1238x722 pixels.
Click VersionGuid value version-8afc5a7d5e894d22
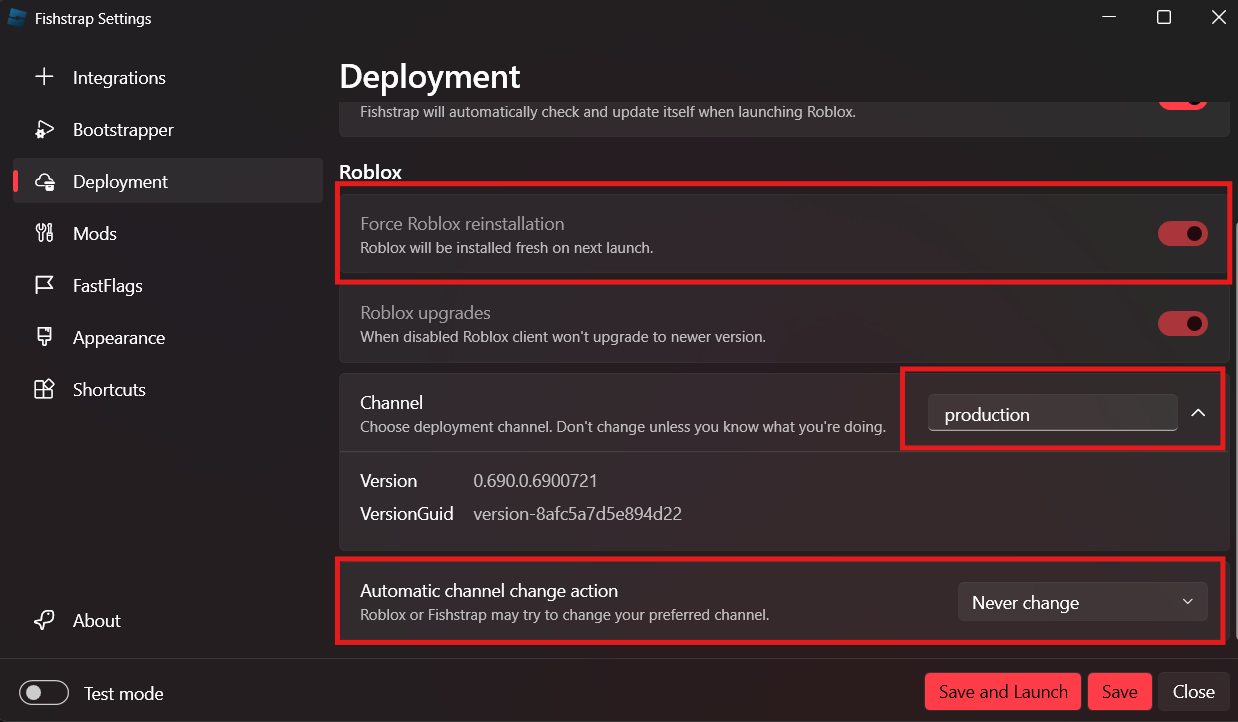tap(578, 514)
